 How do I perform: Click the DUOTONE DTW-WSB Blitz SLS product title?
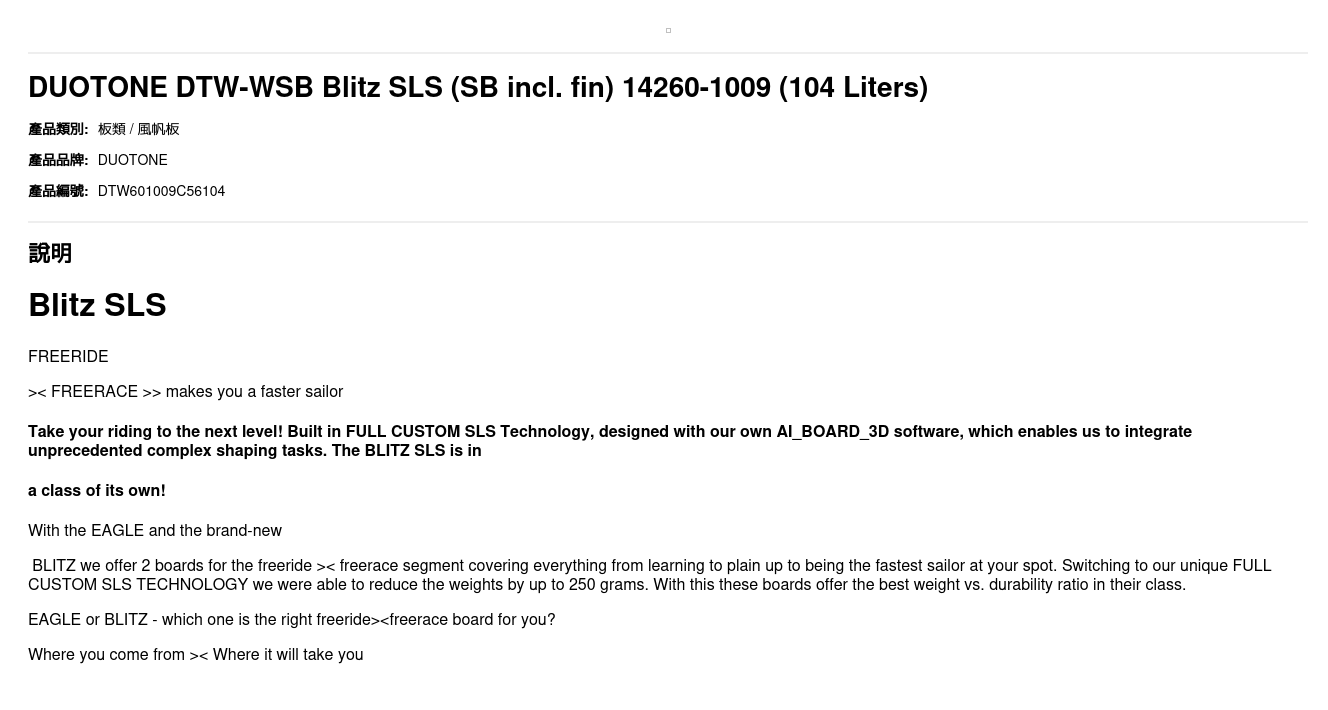click(x=478, y=88)
